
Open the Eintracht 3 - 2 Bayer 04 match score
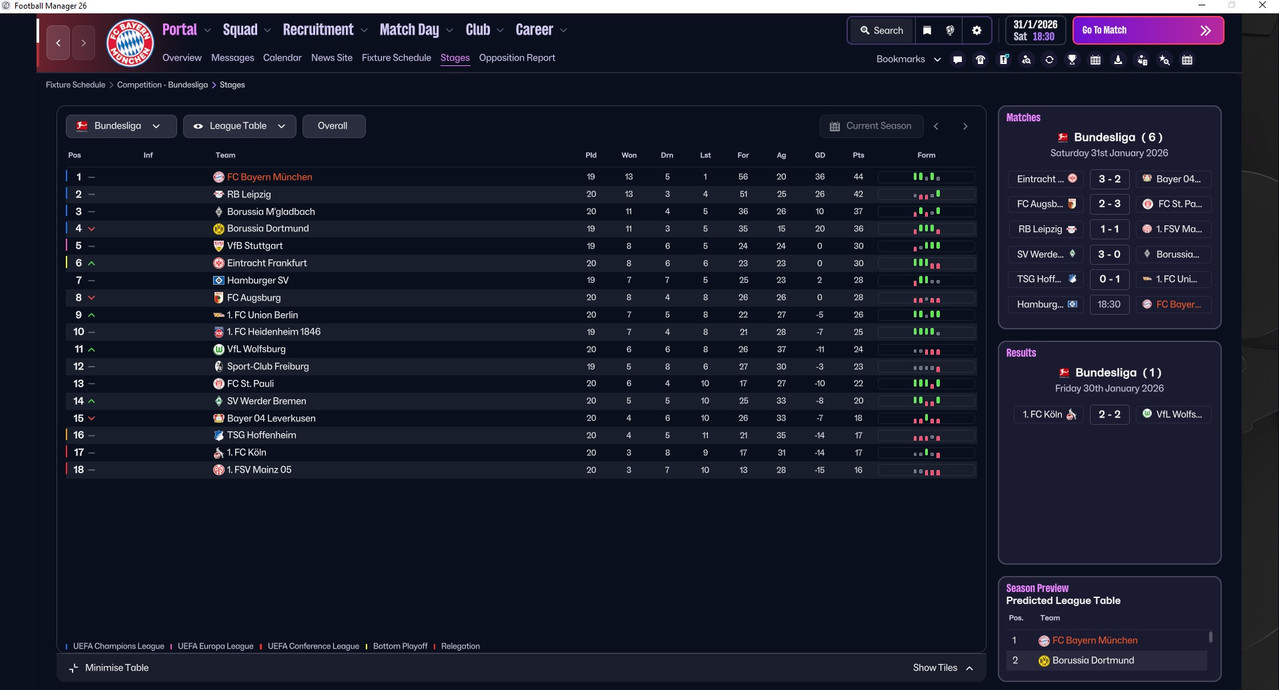pyautogui.click(x=1109, y=179)
